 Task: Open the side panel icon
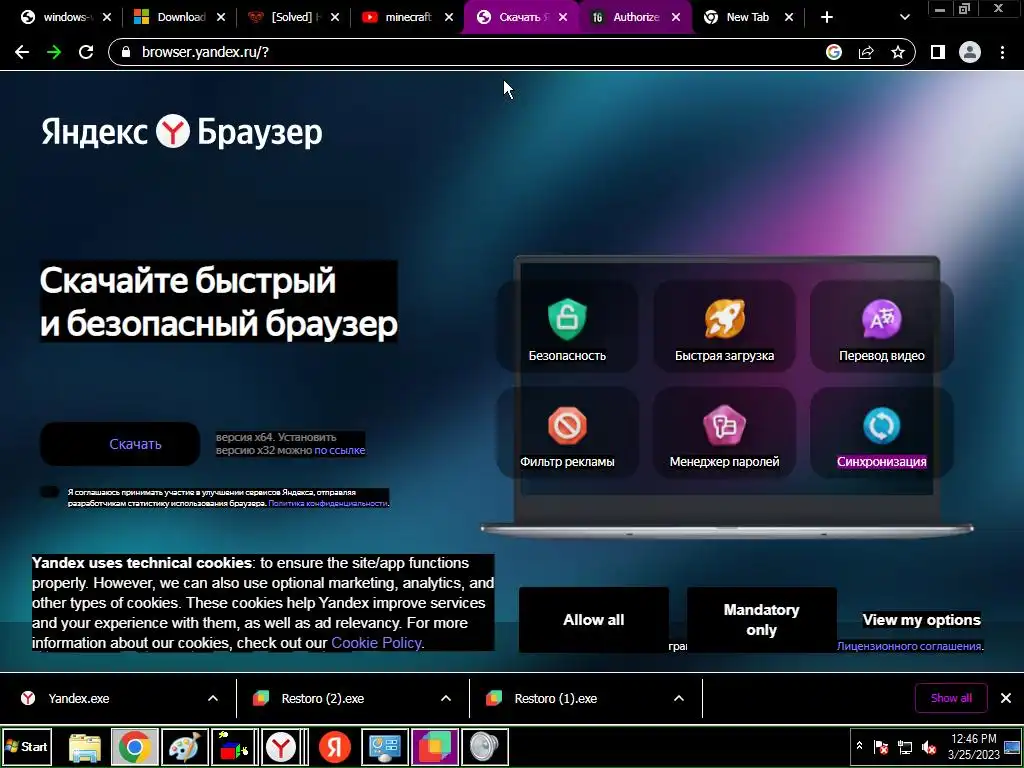(938, 52)
